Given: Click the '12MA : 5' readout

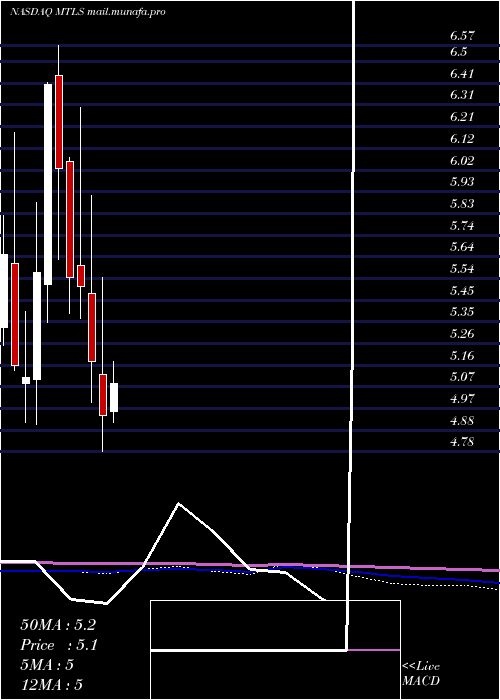Looking at the screenshot, I should tap(52, 685).
